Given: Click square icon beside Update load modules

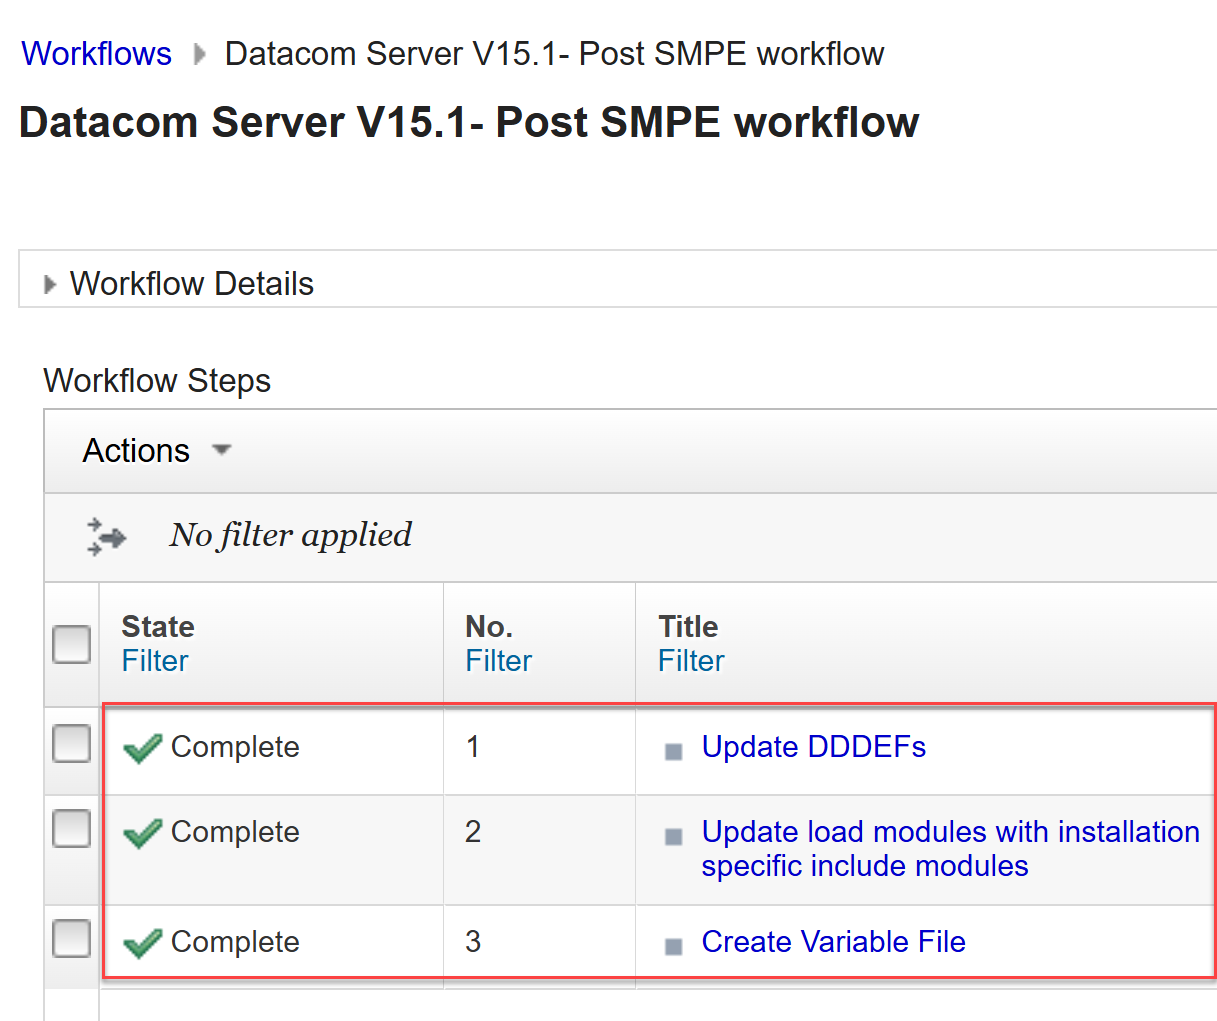Looking at the screenshot, I should point(673,836).
